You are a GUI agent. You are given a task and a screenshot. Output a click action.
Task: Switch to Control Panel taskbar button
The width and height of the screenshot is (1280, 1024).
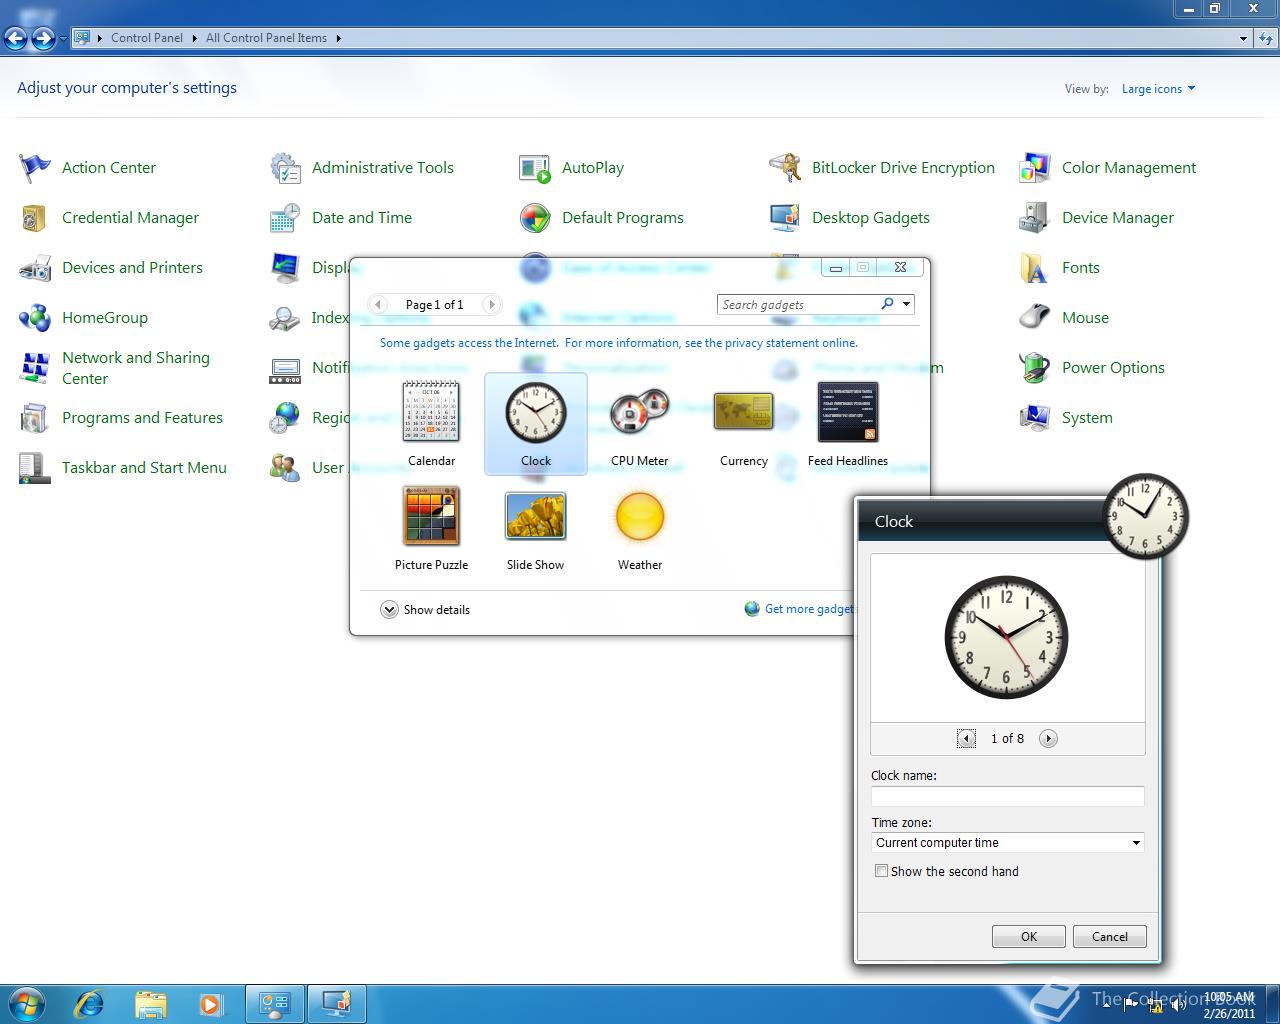point(275,1003)
